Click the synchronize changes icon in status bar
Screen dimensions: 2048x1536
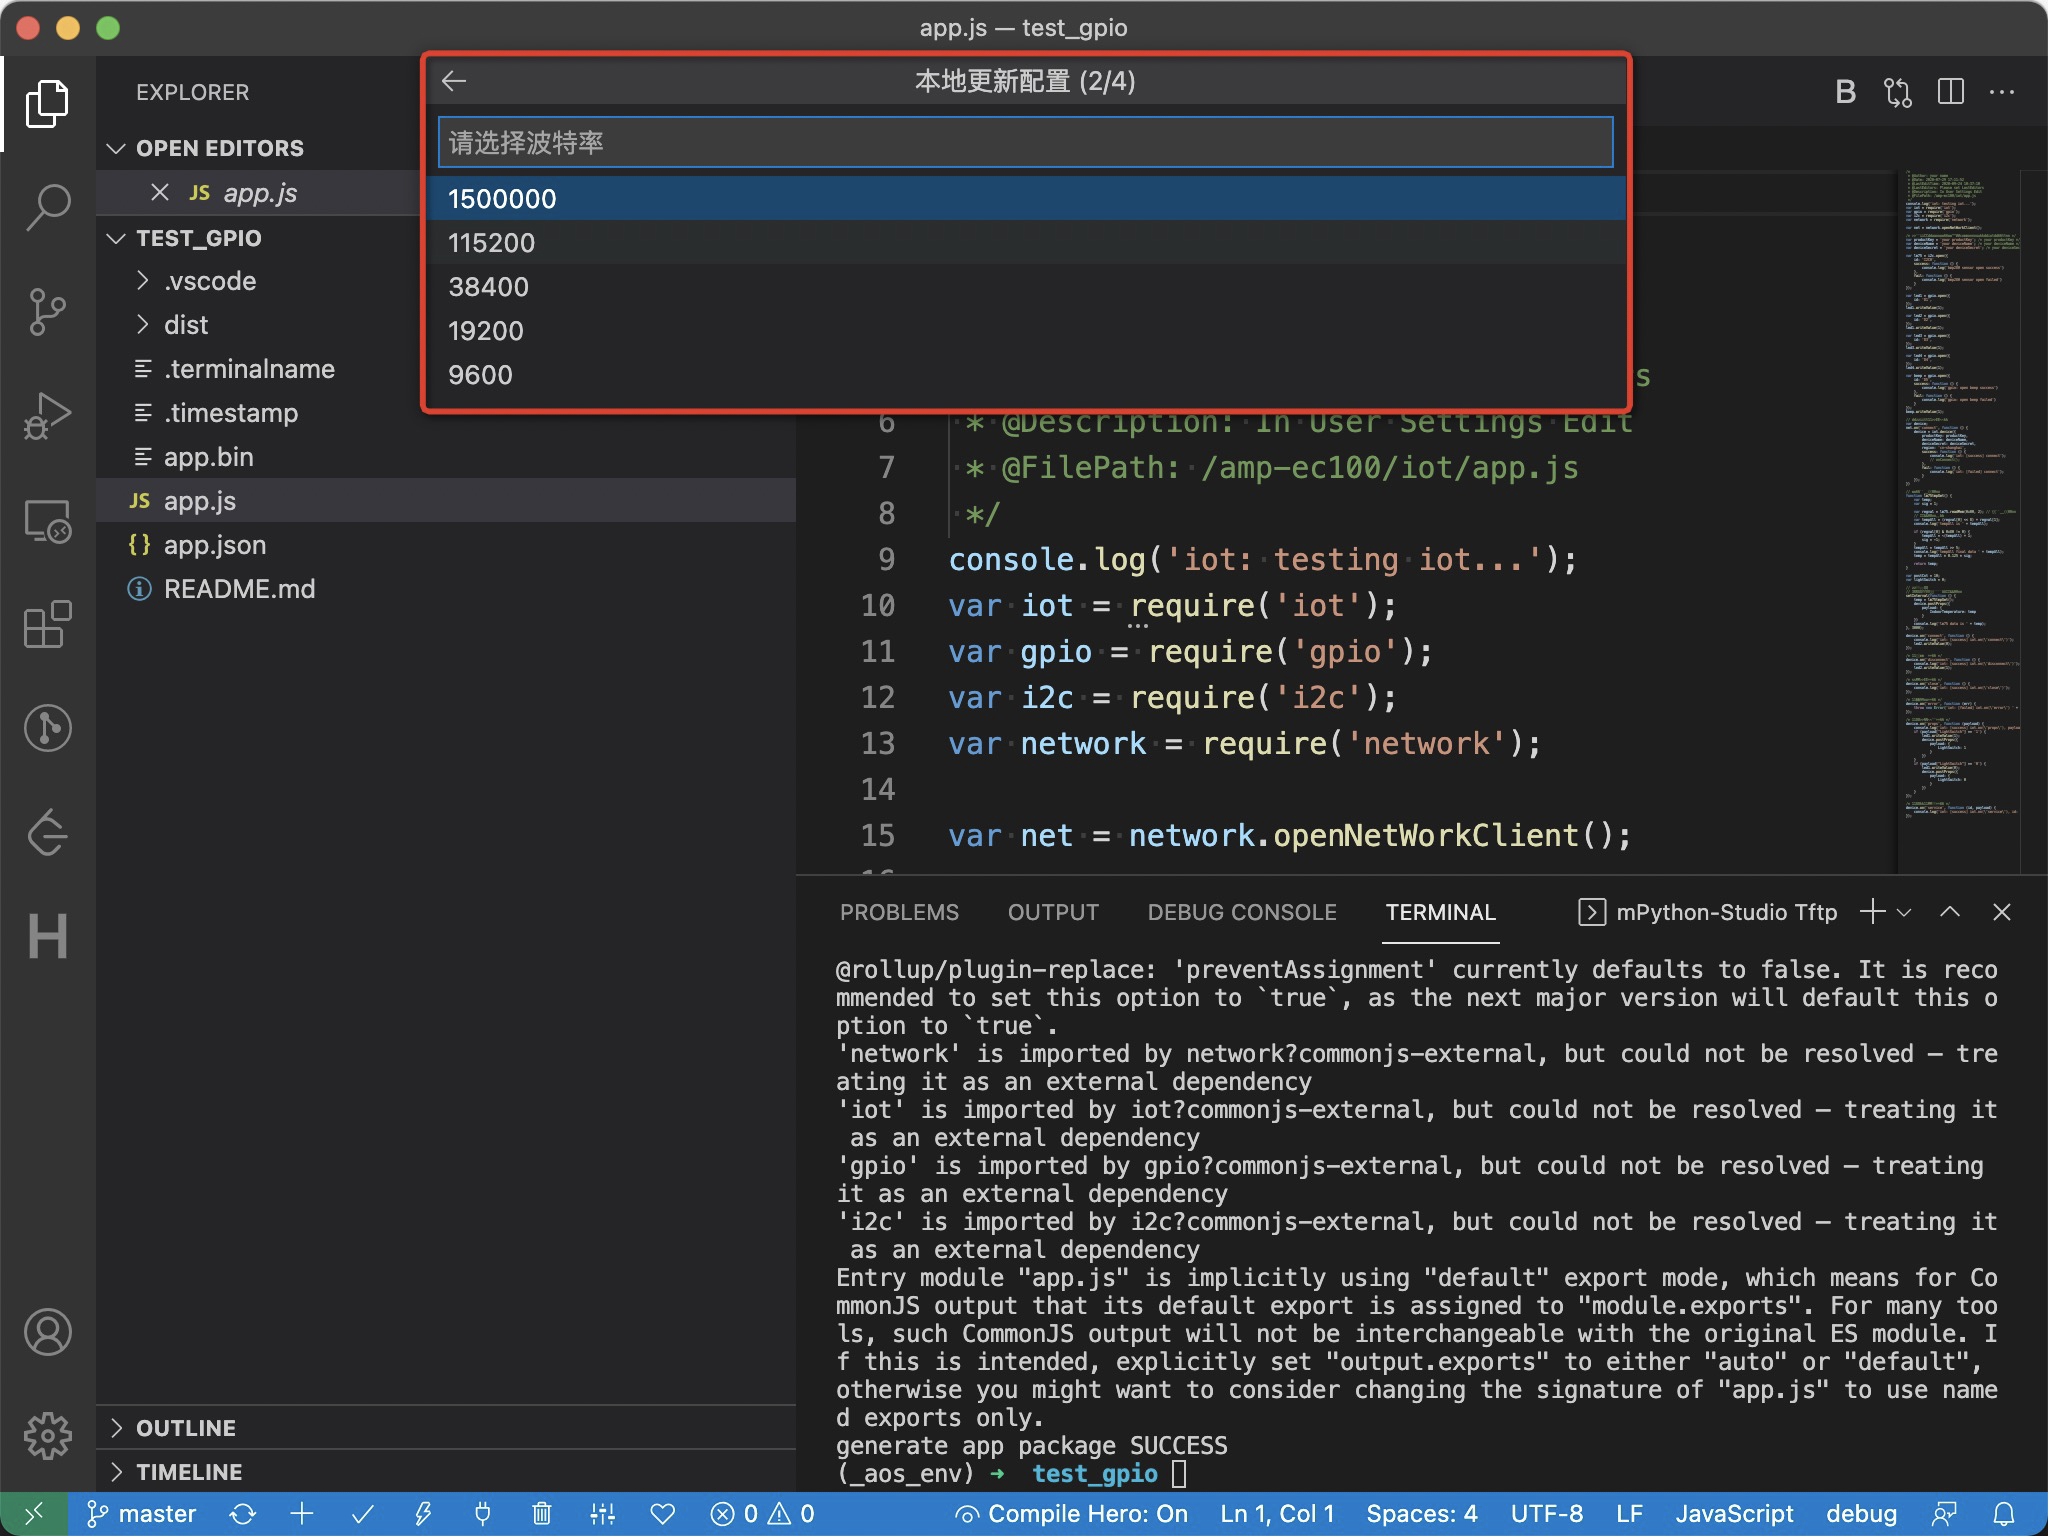(242, 1514)
